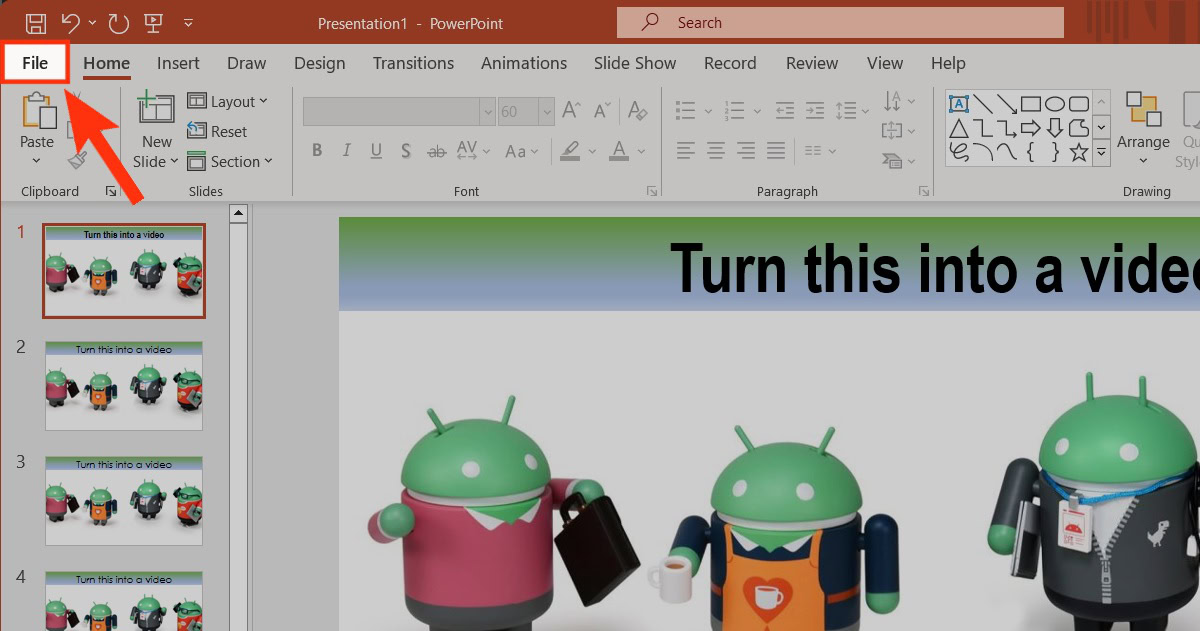The height and width of the screenshot is (631, 1200).
Task: Open the Layout dropdown
Action: pyautogui.click(x=228, y=101)
